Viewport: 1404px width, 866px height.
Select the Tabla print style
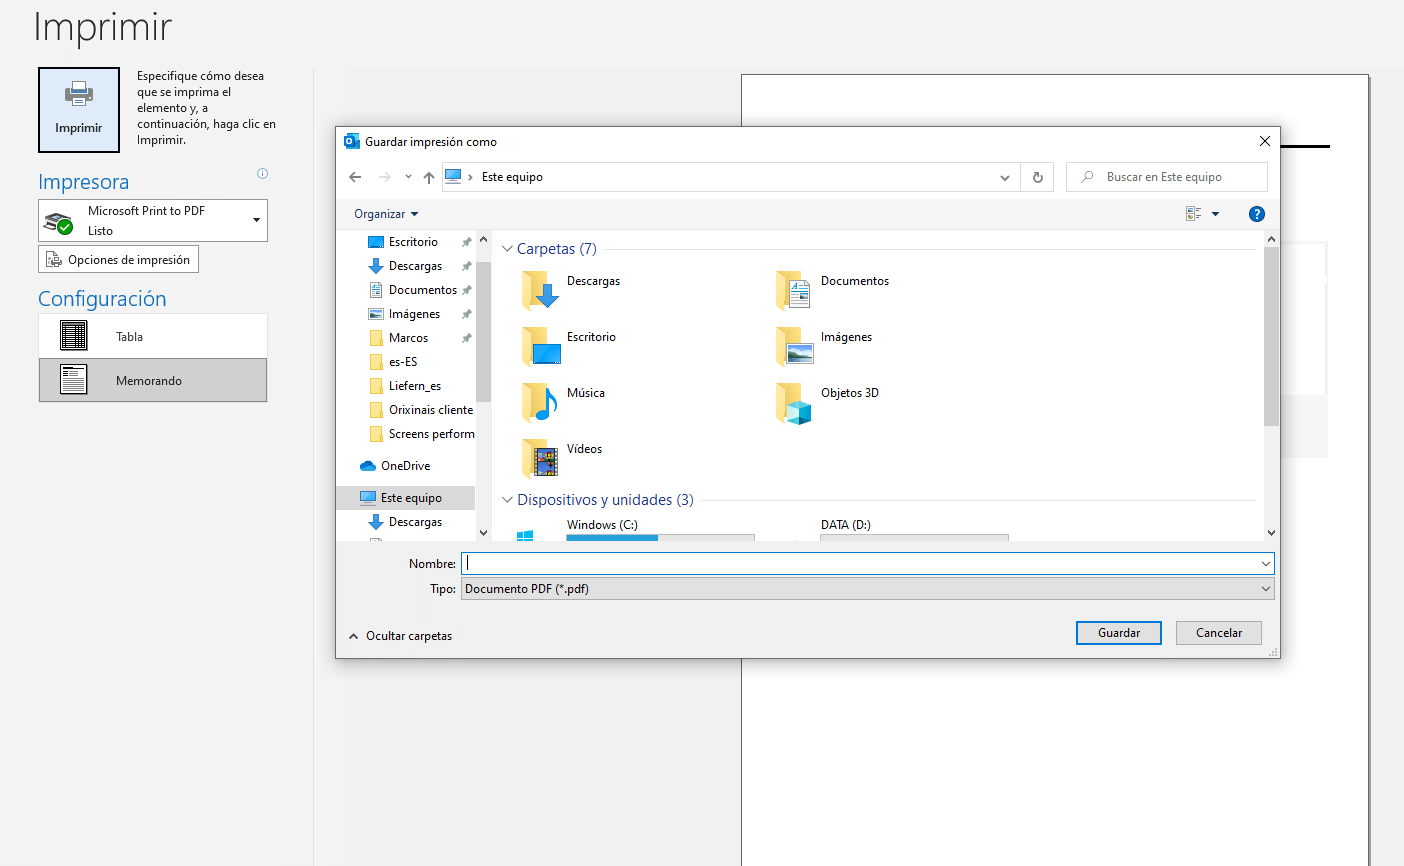(152, 336)
